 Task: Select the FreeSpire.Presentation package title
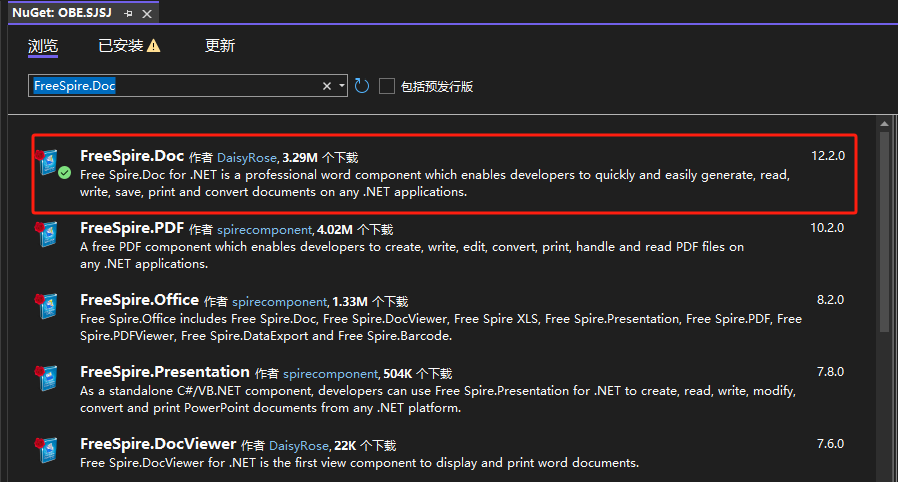(165, 373)
